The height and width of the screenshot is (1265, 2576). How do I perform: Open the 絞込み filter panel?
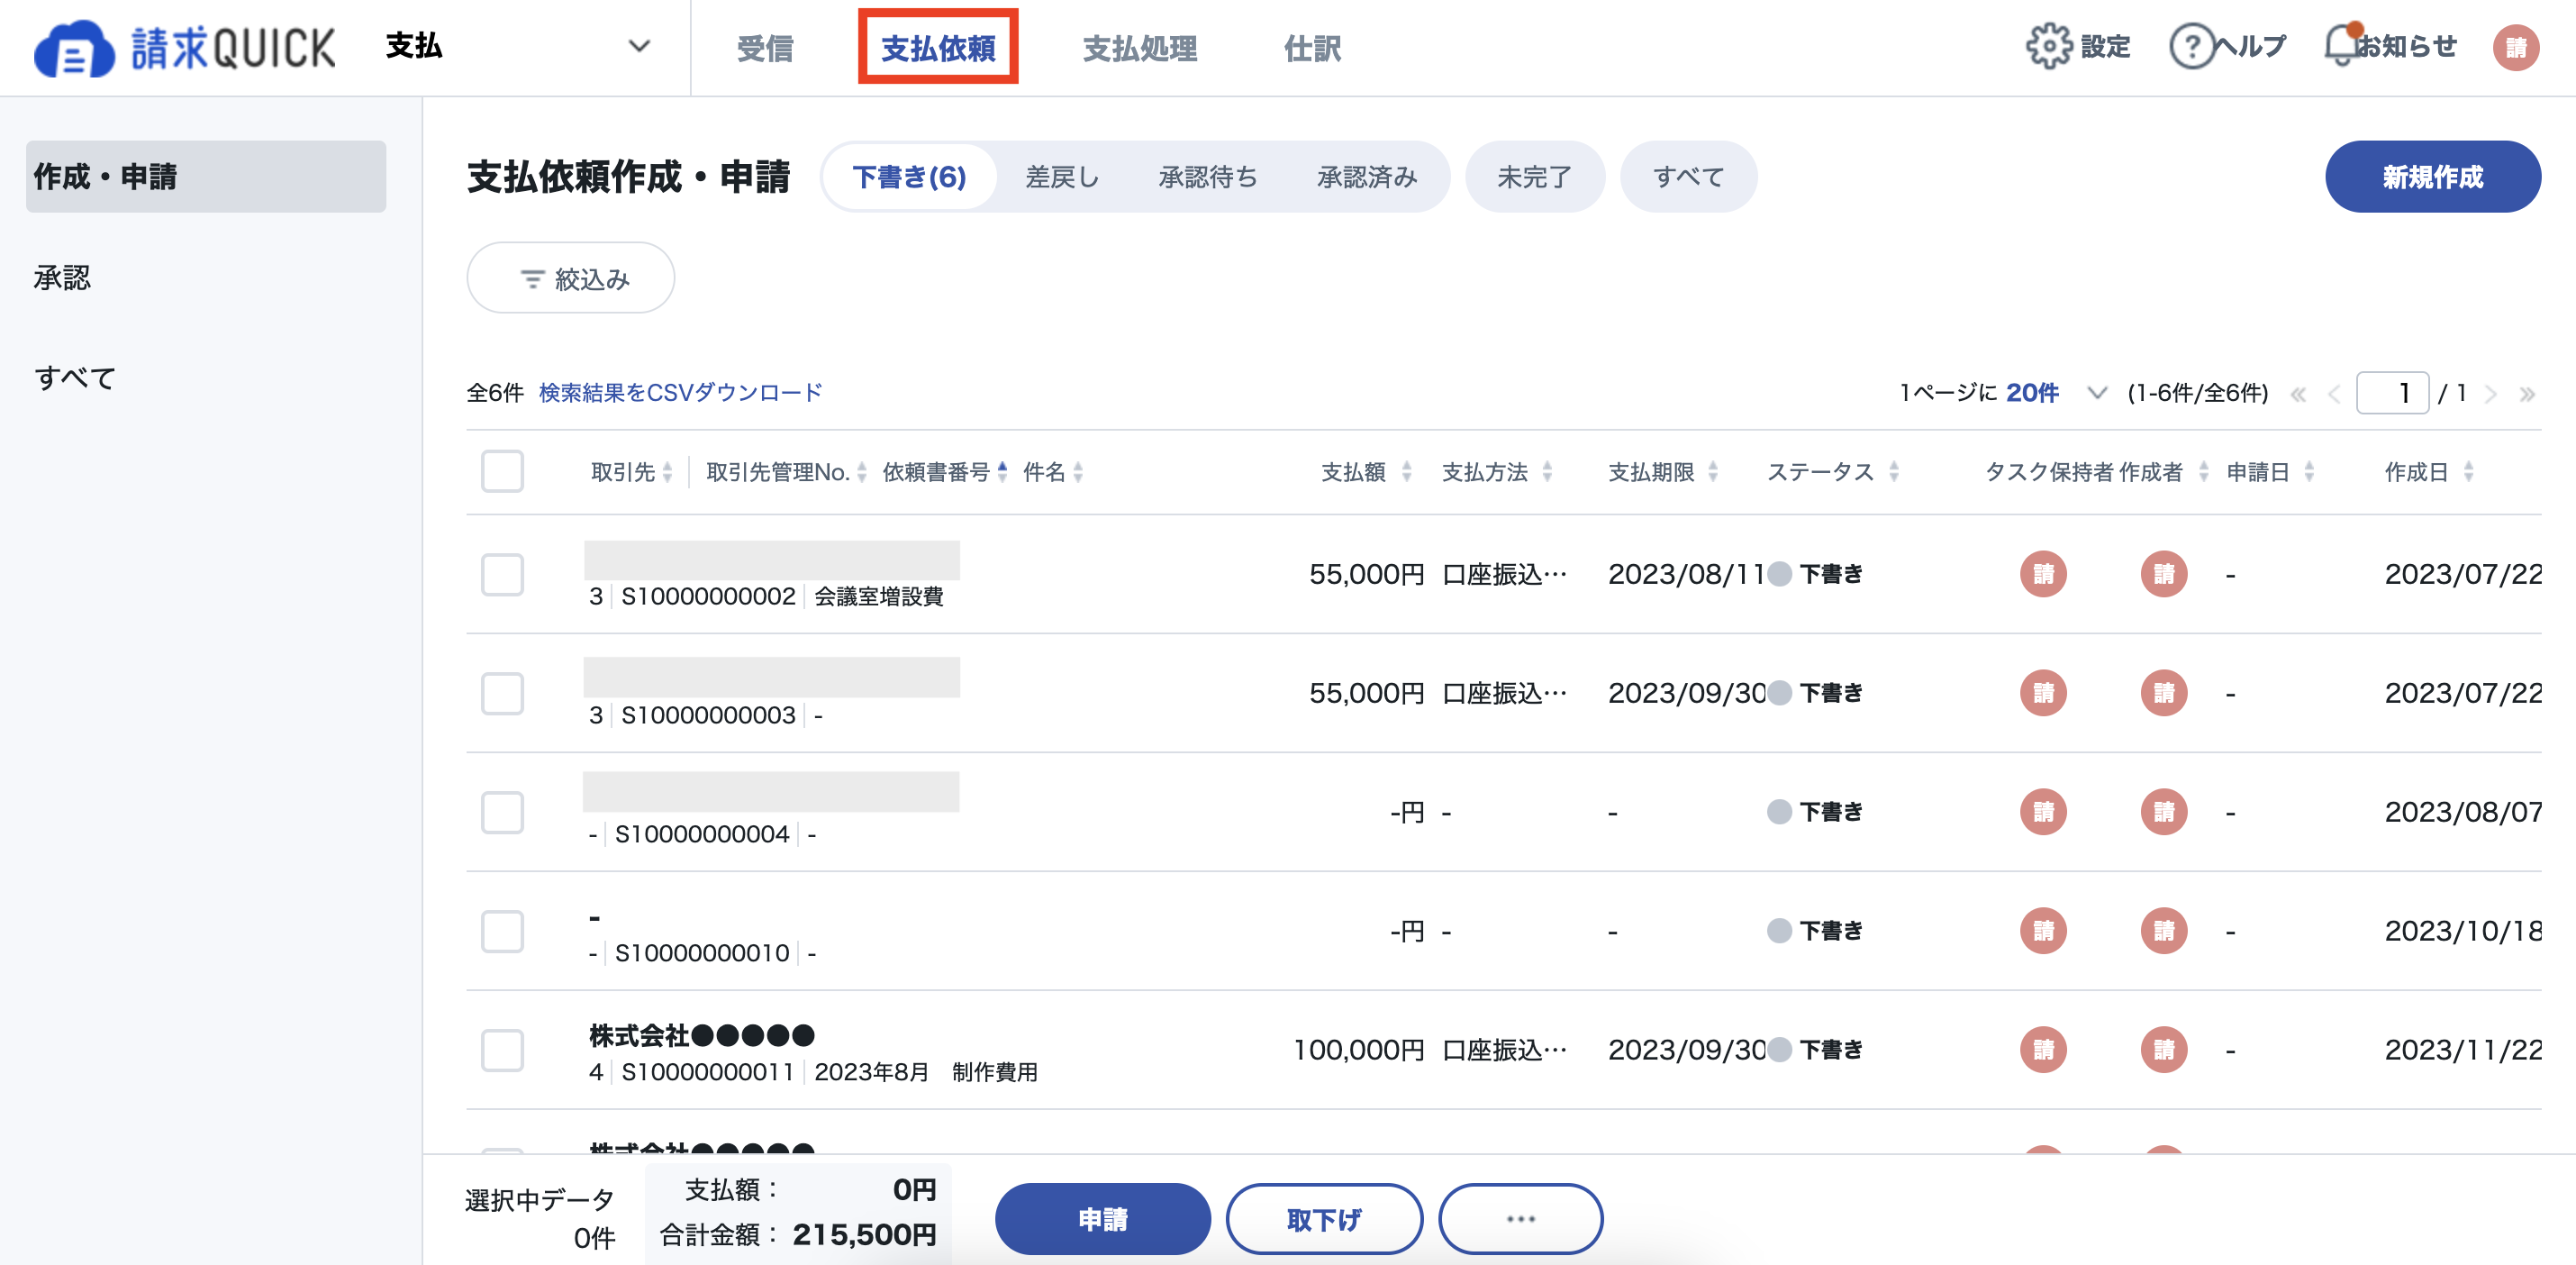click(571, 278)
